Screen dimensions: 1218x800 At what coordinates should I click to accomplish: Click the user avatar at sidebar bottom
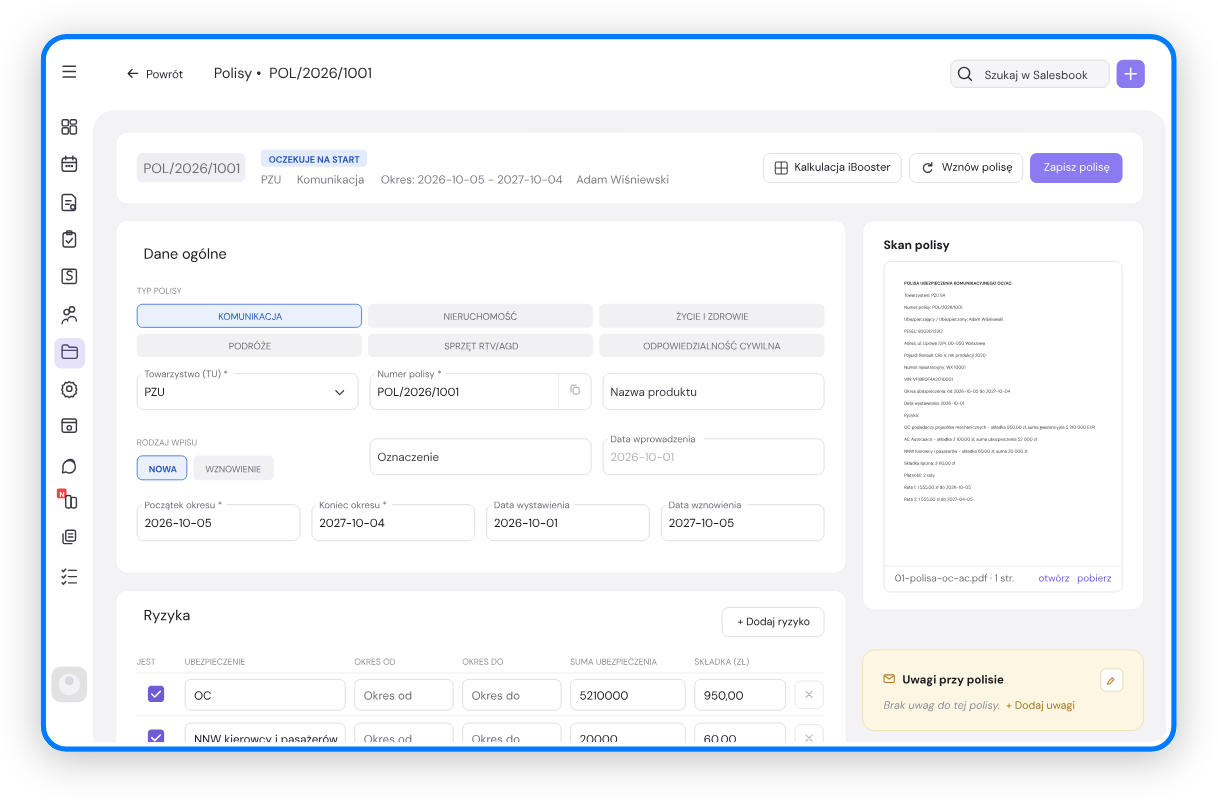[69, 685]
